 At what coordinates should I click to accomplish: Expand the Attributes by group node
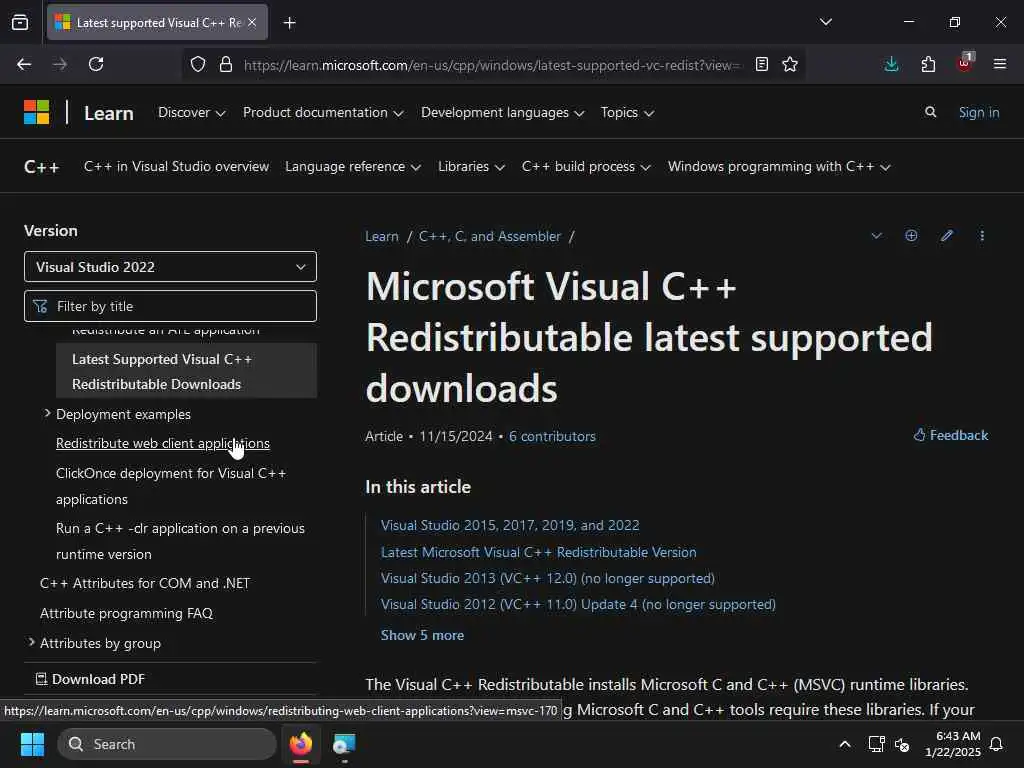(31, 643)
